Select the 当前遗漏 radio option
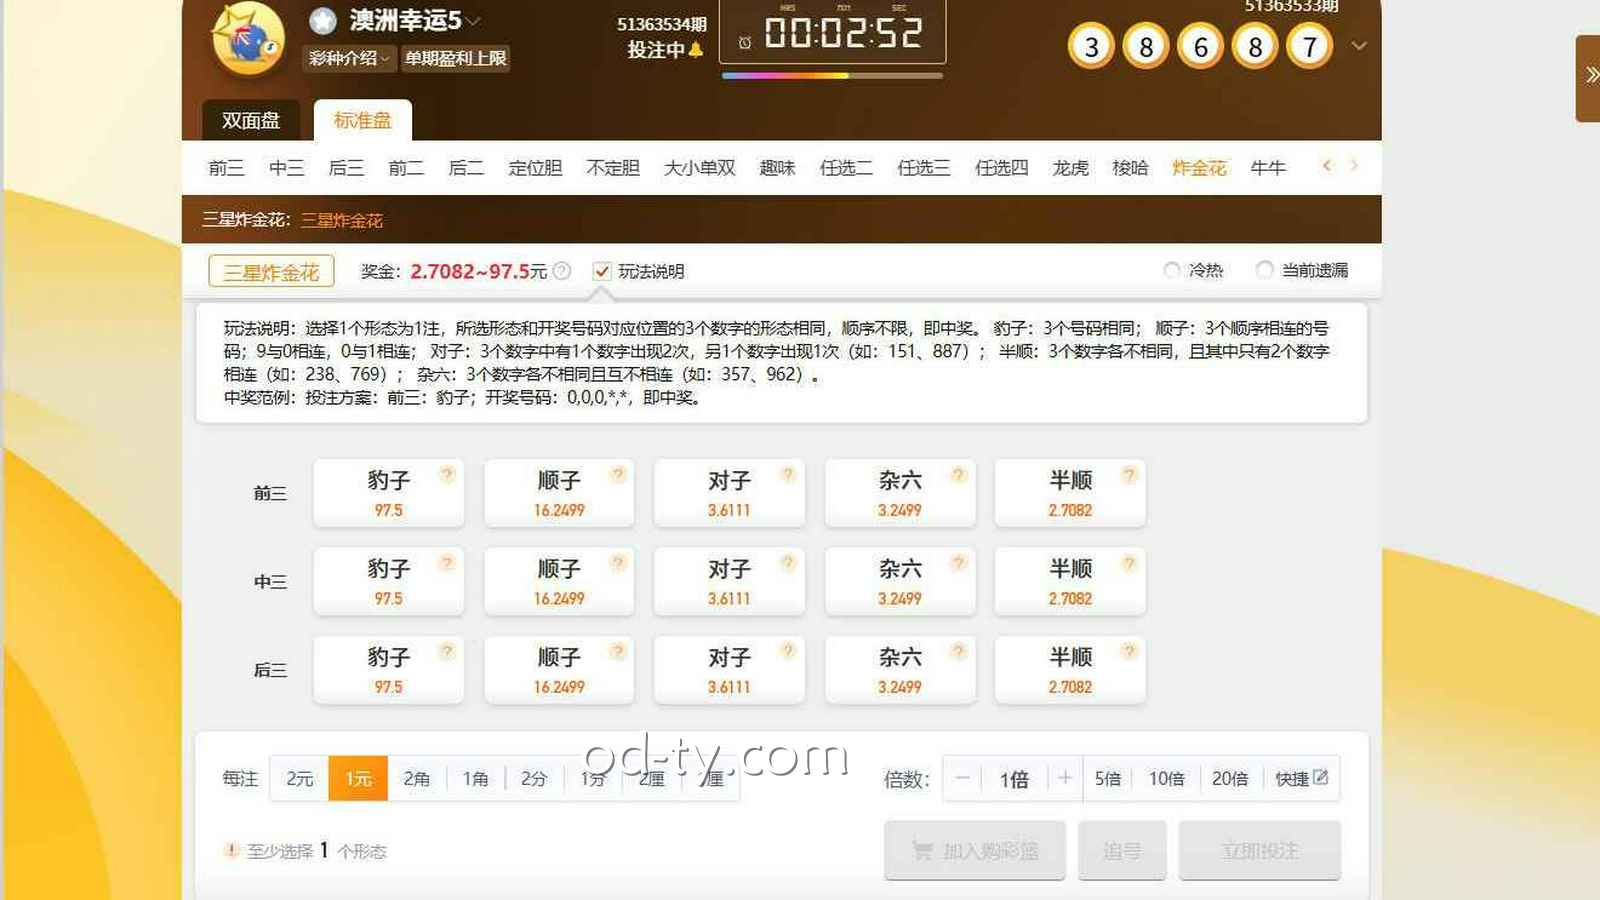The height and width of the screenshot is (900, 1600). point(1264,270)
